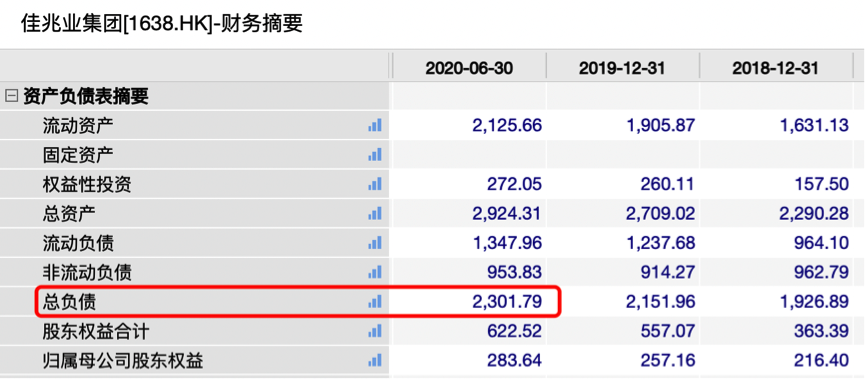Click the value 363.39
The height and width of the screenshot is (379, 865).
[x=821, y=332]
